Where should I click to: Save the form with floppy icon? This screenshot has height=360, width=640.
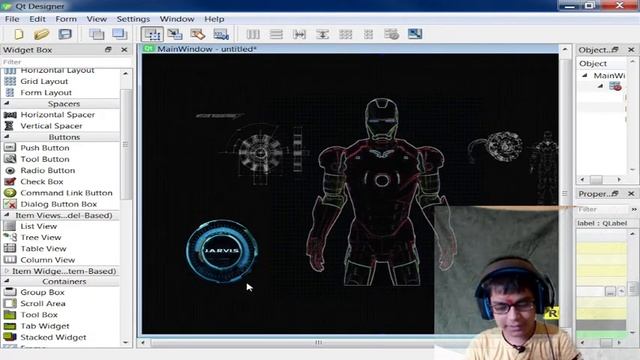(65, 34)
